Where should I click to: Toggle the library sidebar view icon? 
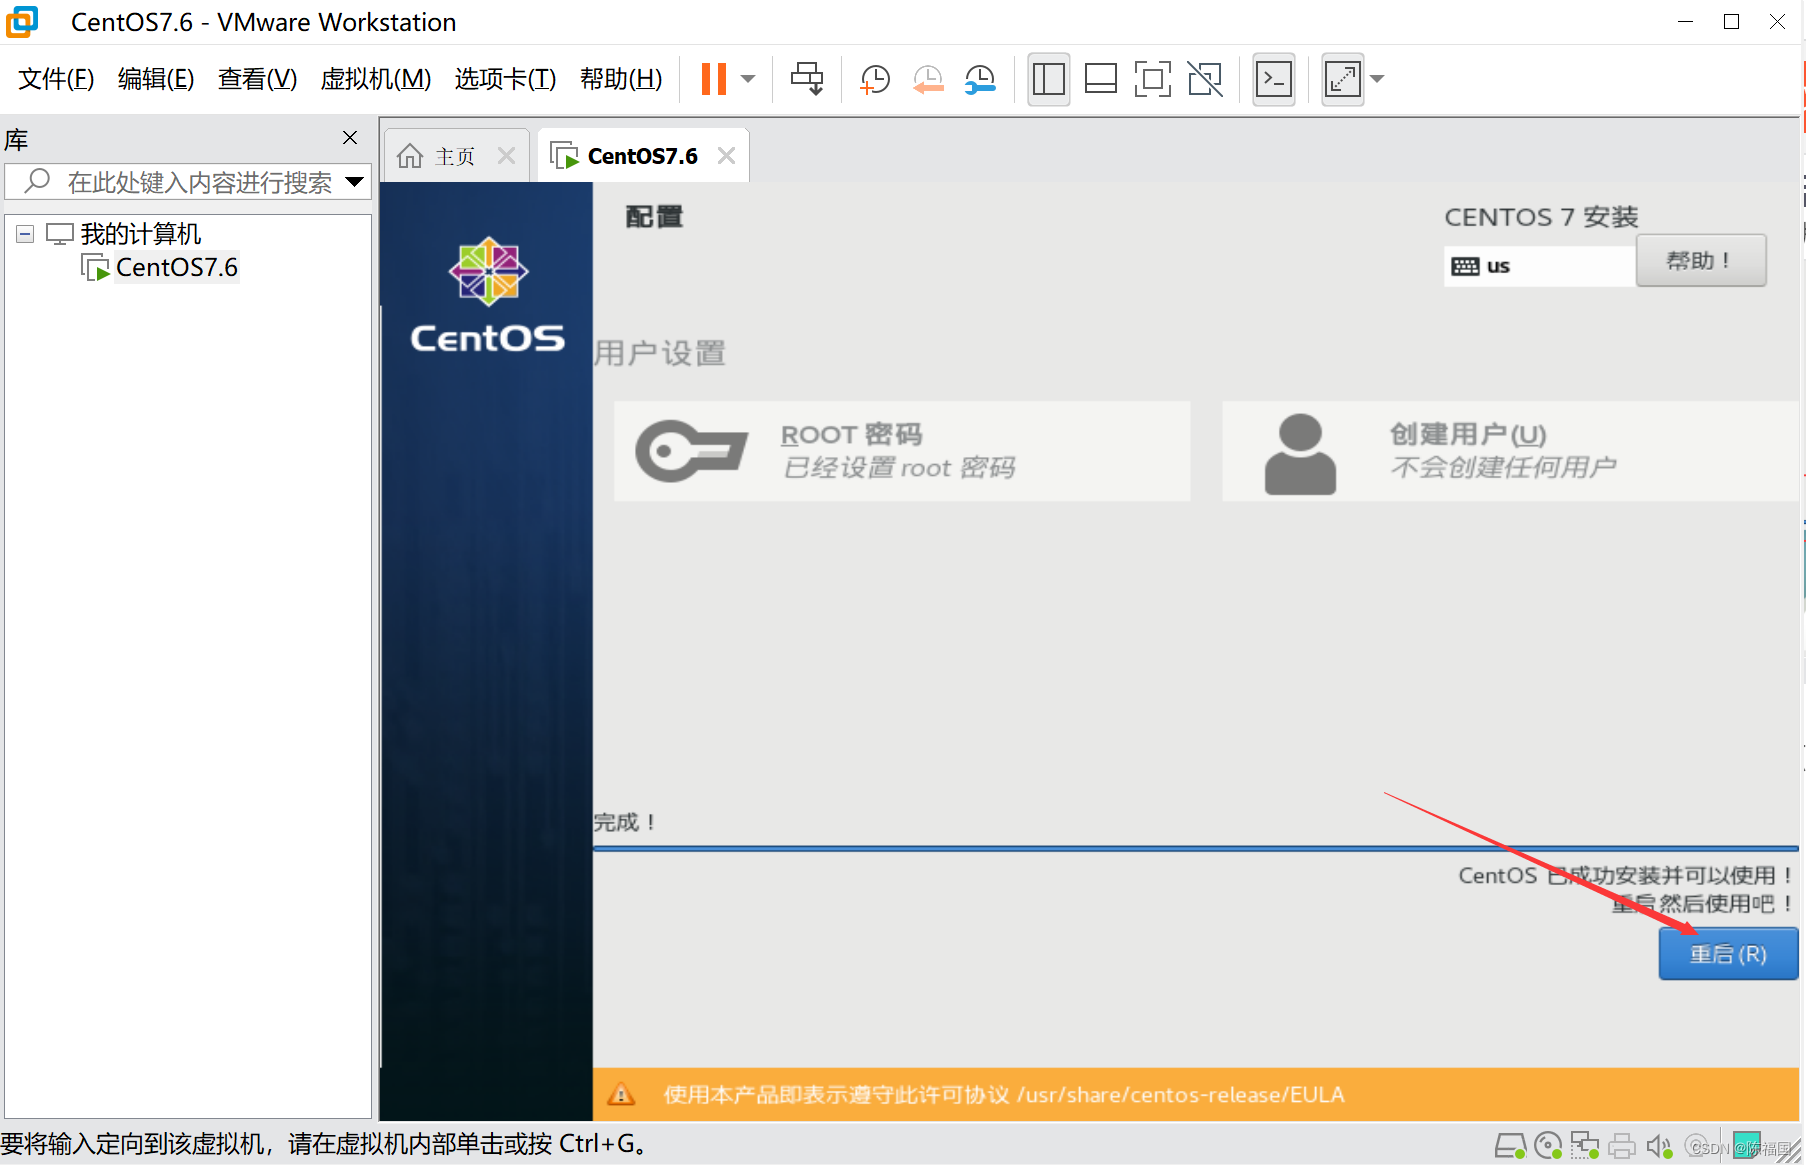tap(1049, 79)
